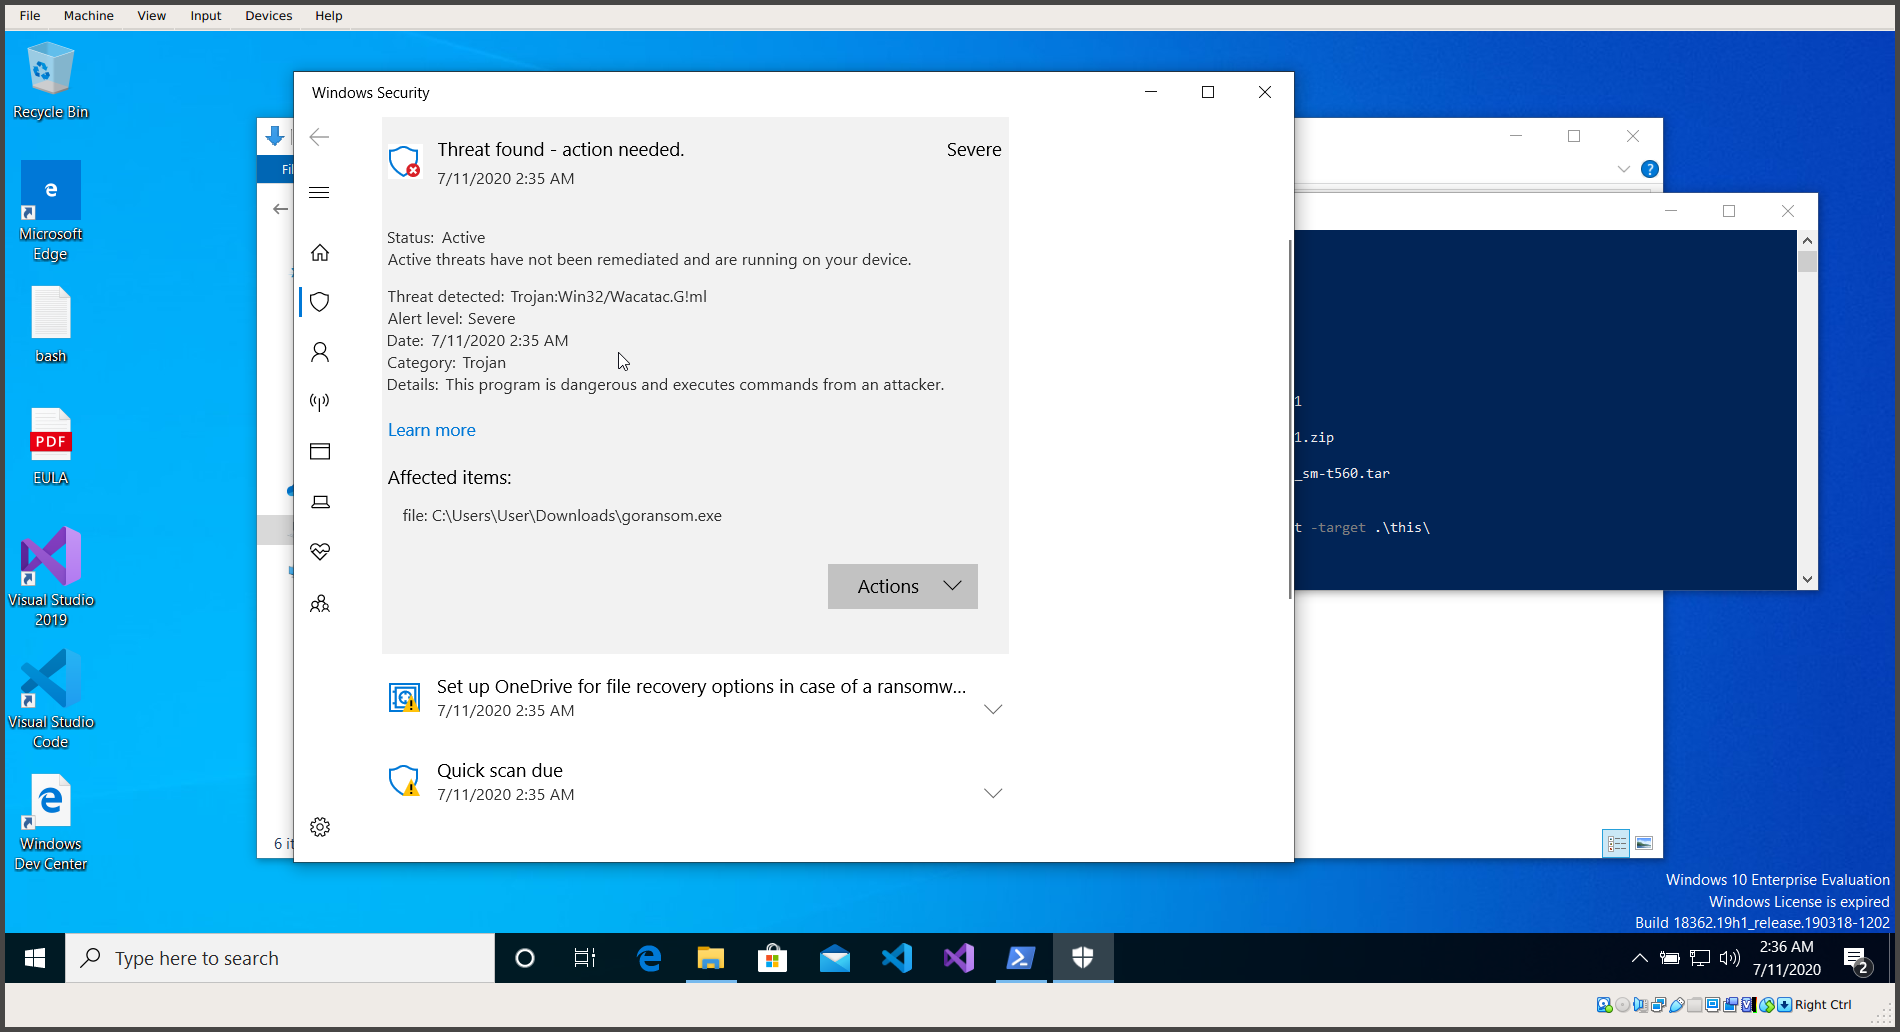
Task: Click Windows Security taskbar button
Action: click(1083, 958)
